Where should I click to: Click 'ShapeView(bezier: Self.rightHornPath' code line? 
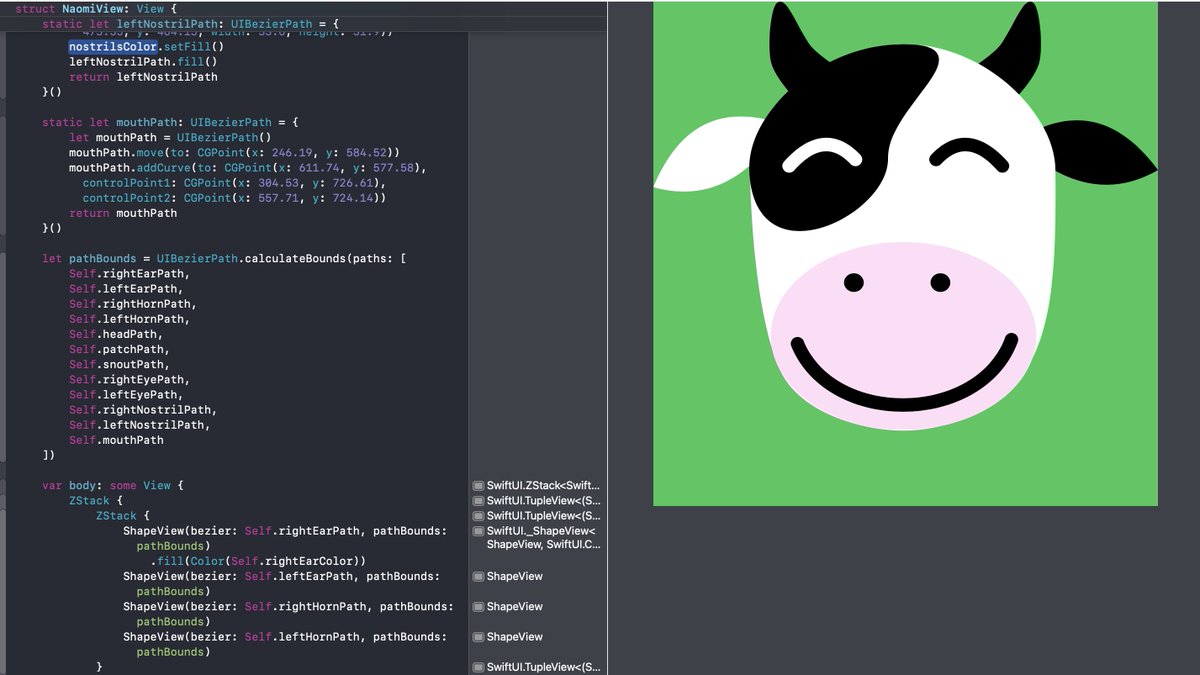(x=288, y=607)
